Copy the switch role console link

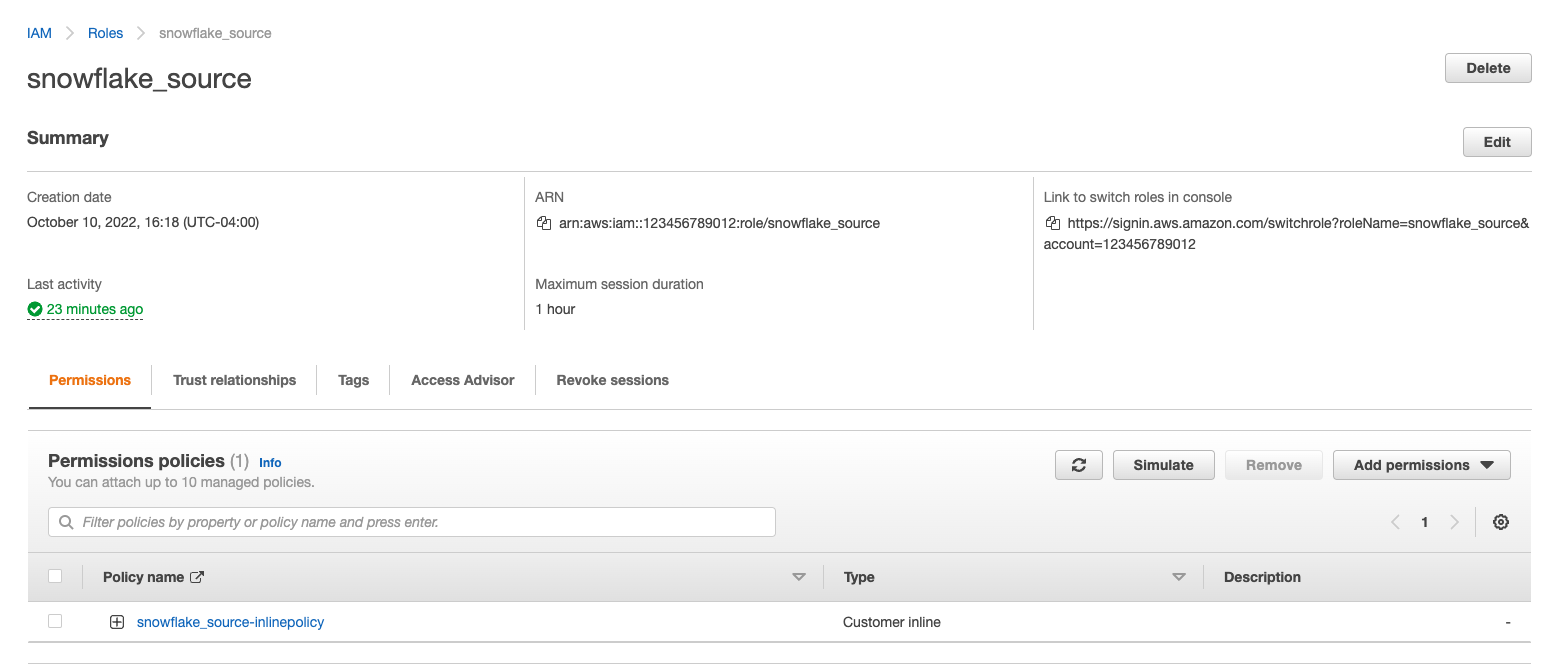pyautogui.click(x=1052, y=223)
